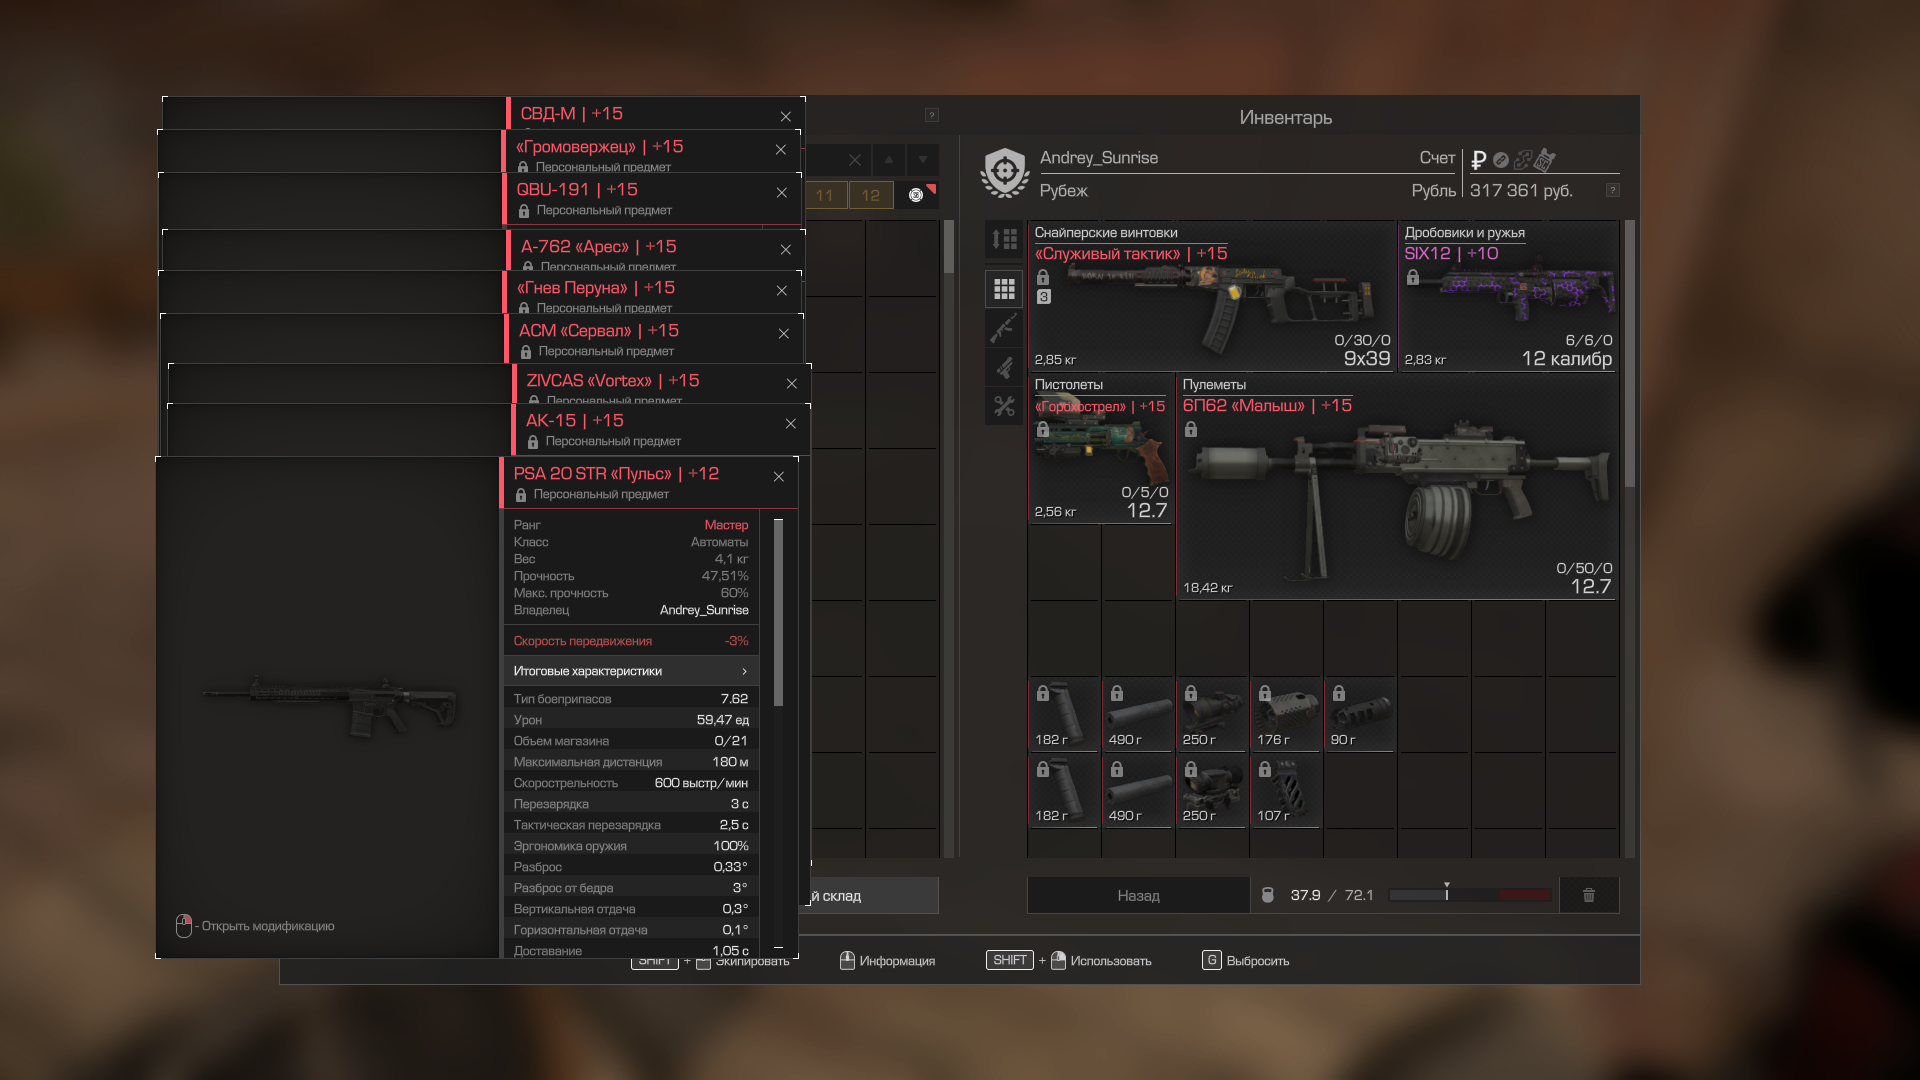
Task: Select the 90 г muzzle brake item
Action: click(x=1360, y=715)
